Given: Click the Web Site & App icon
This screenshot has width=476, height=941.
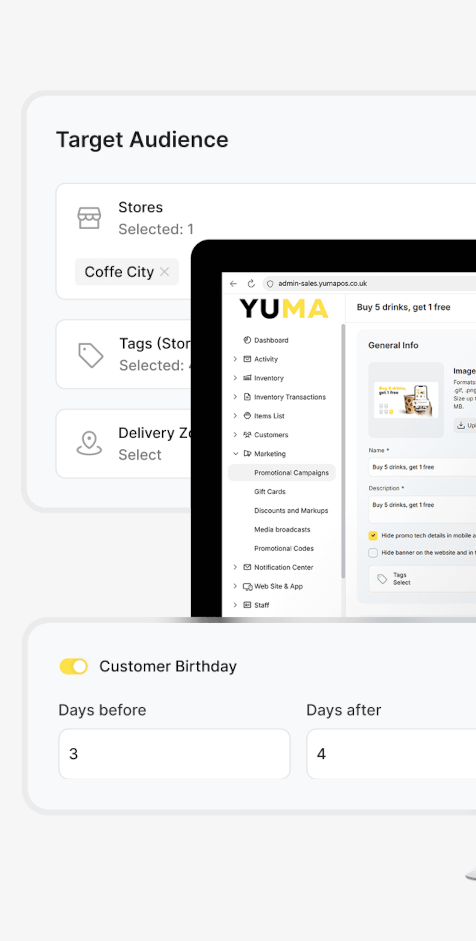Looking at the screenshot, I should [247, 586].
